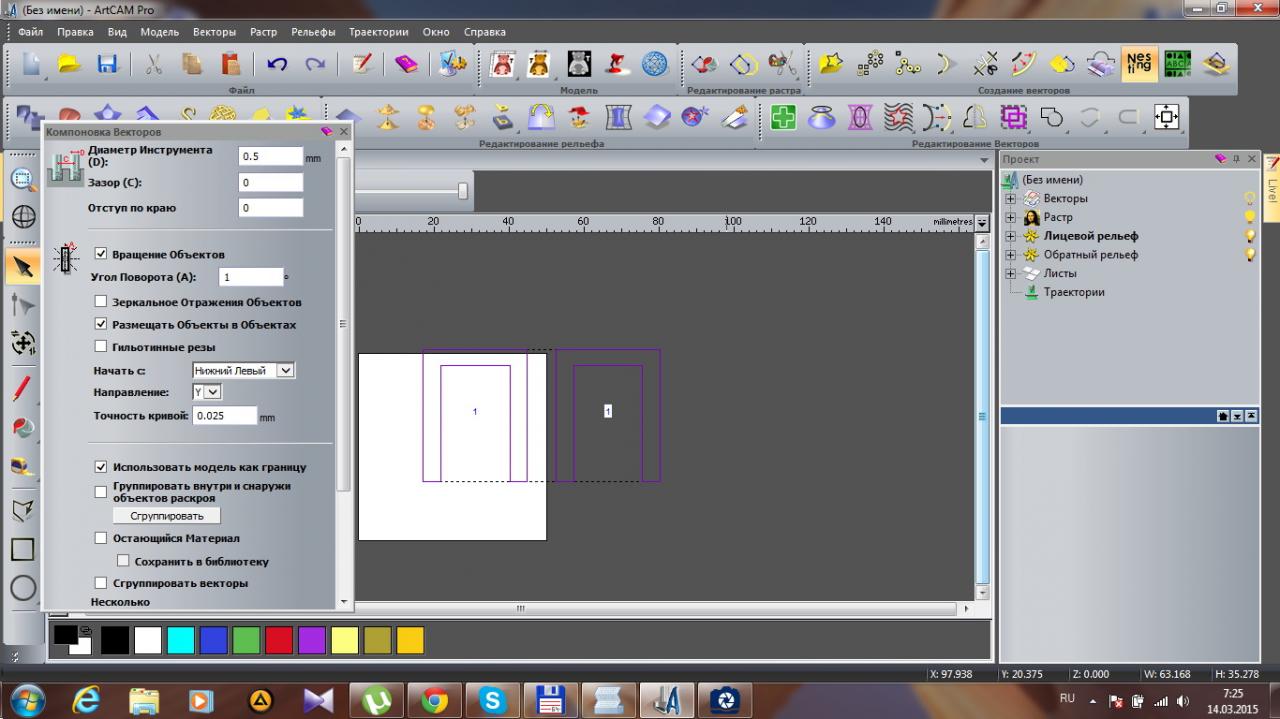Screen dimensions: 1280x719
Task: Click the Диаметр Инструмента input field
Action: [x=270, y=156]
